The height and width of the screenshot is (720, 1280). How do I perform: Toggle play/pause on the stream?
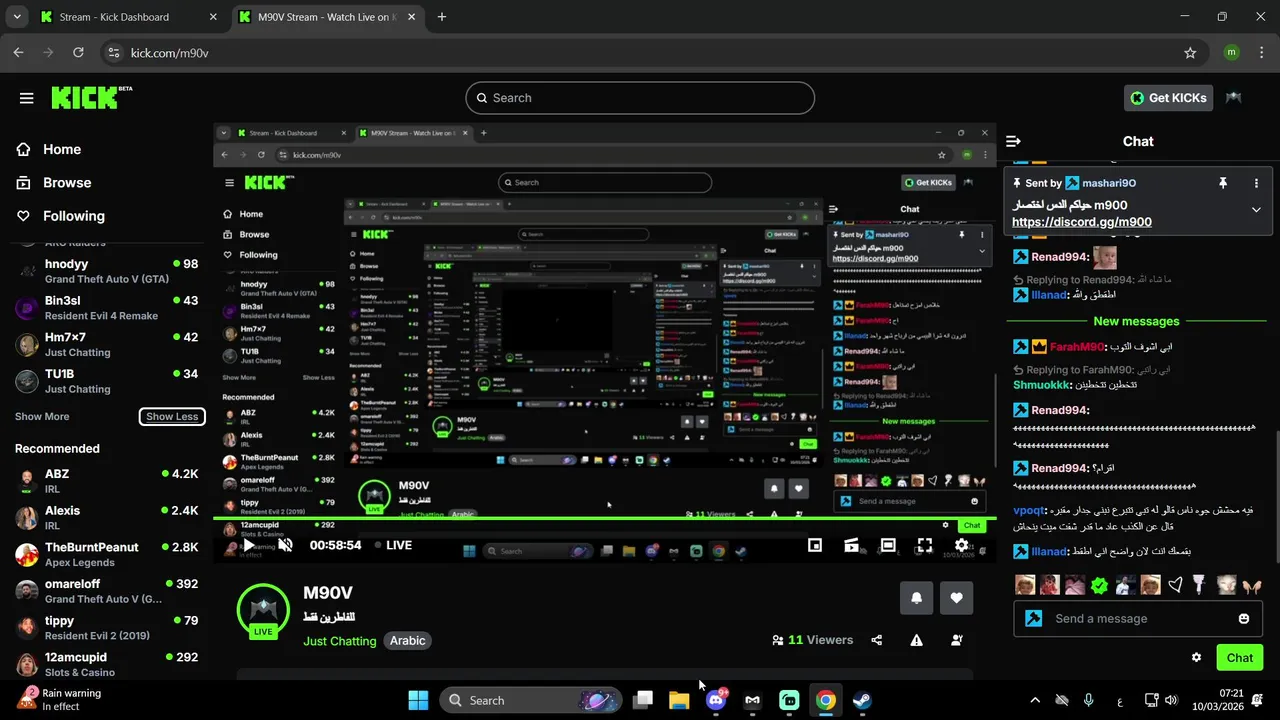(x=249, y=545)
